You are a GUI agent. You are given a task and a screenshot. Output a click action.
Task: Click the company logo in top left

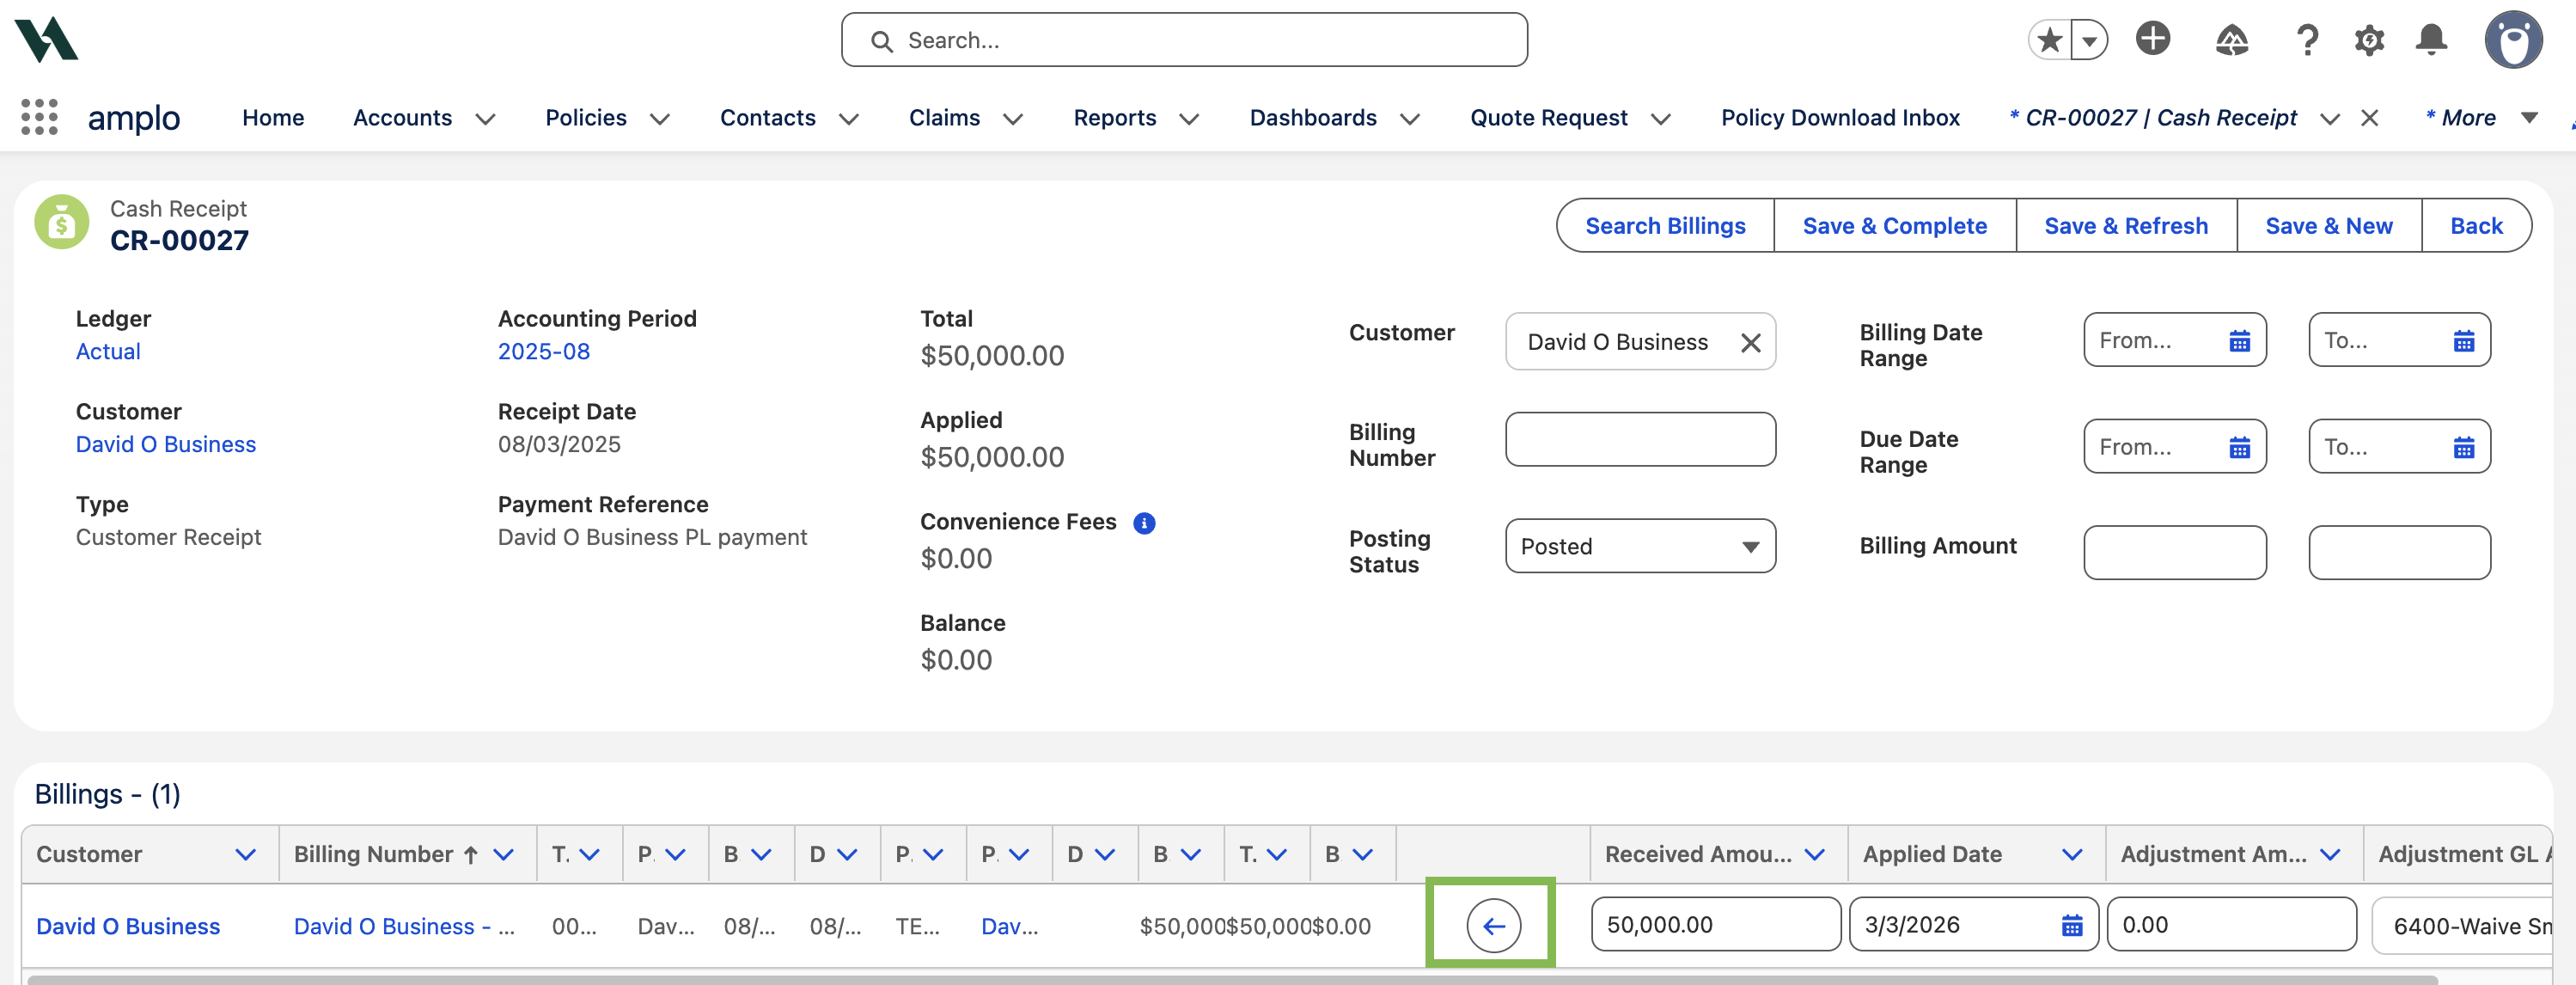[46, 40]
